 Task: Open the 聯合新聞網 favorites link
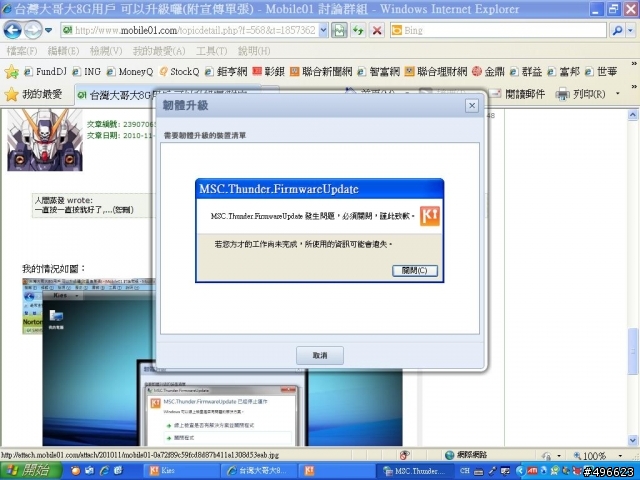[x=321, y=72]
